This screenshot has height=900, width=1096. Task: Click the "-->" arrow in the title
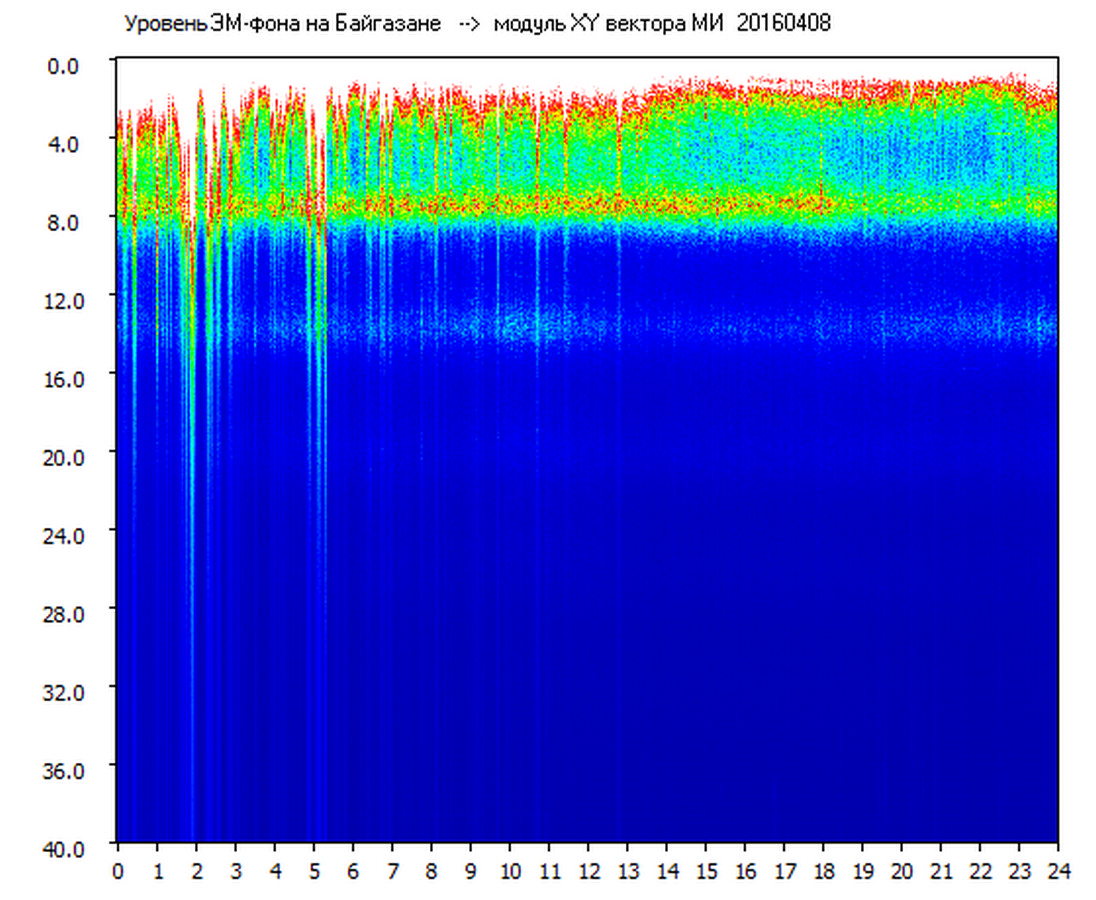coord(468,24)
